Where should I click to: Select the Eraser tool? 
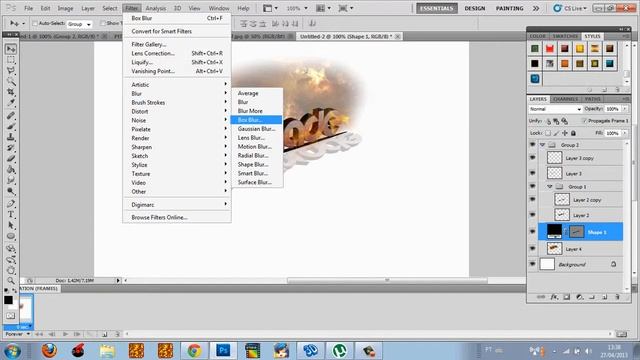point(11,158)
